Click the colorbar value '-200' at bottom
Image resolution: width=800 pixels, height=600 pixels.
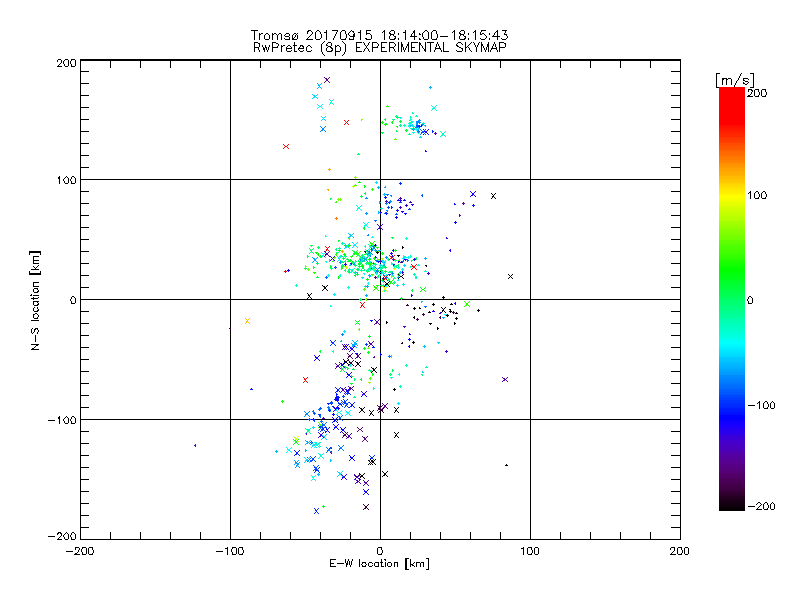coord(761,506)
